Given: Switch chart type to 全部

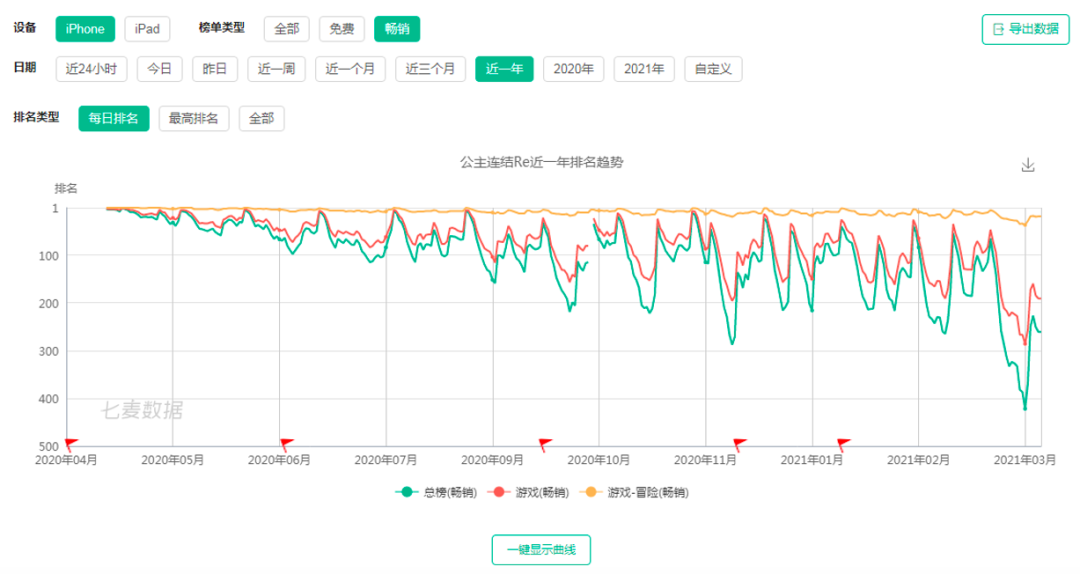Looking at the screenshot, I should [x=286, y=29].
